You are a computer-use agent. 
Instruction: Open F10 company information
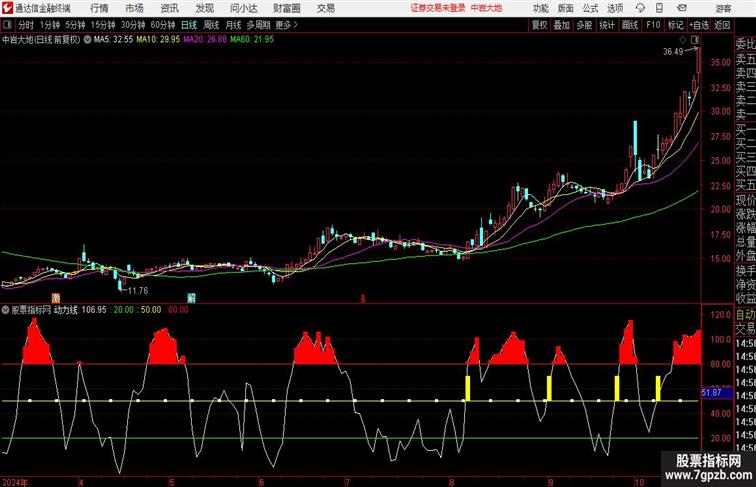[653, 25]
